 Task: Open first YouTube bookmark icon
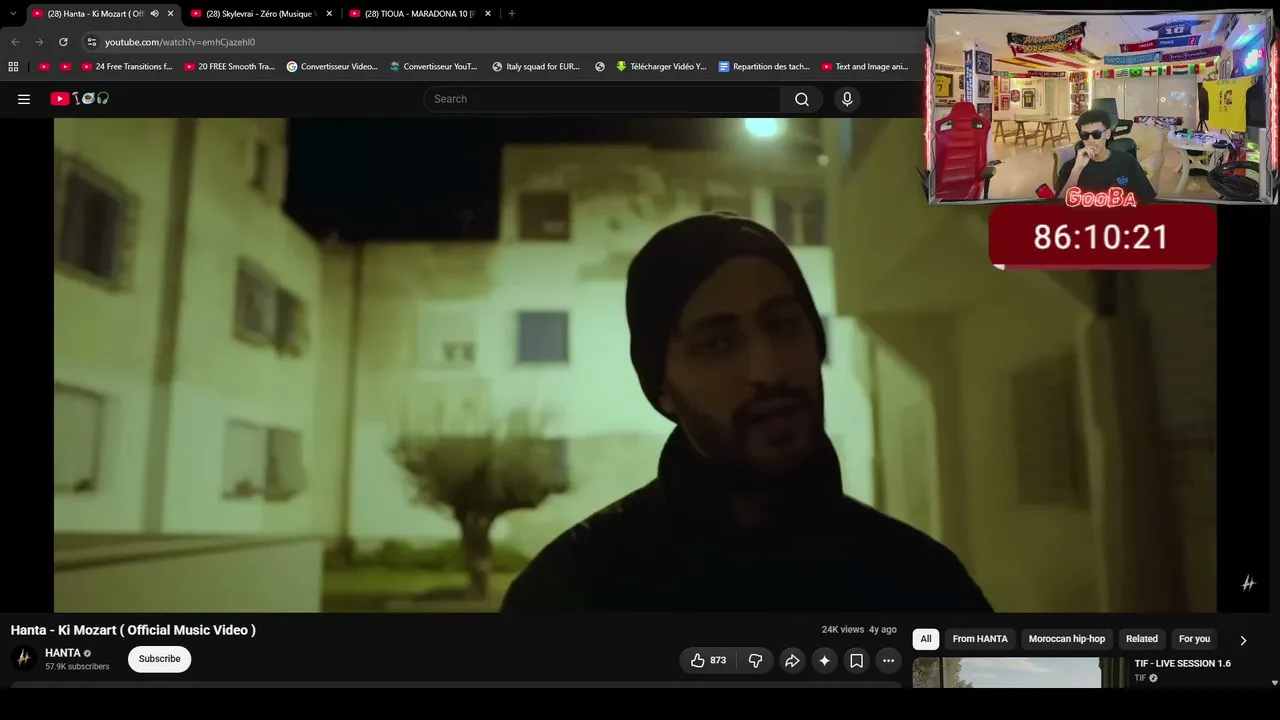click(44, 67)
